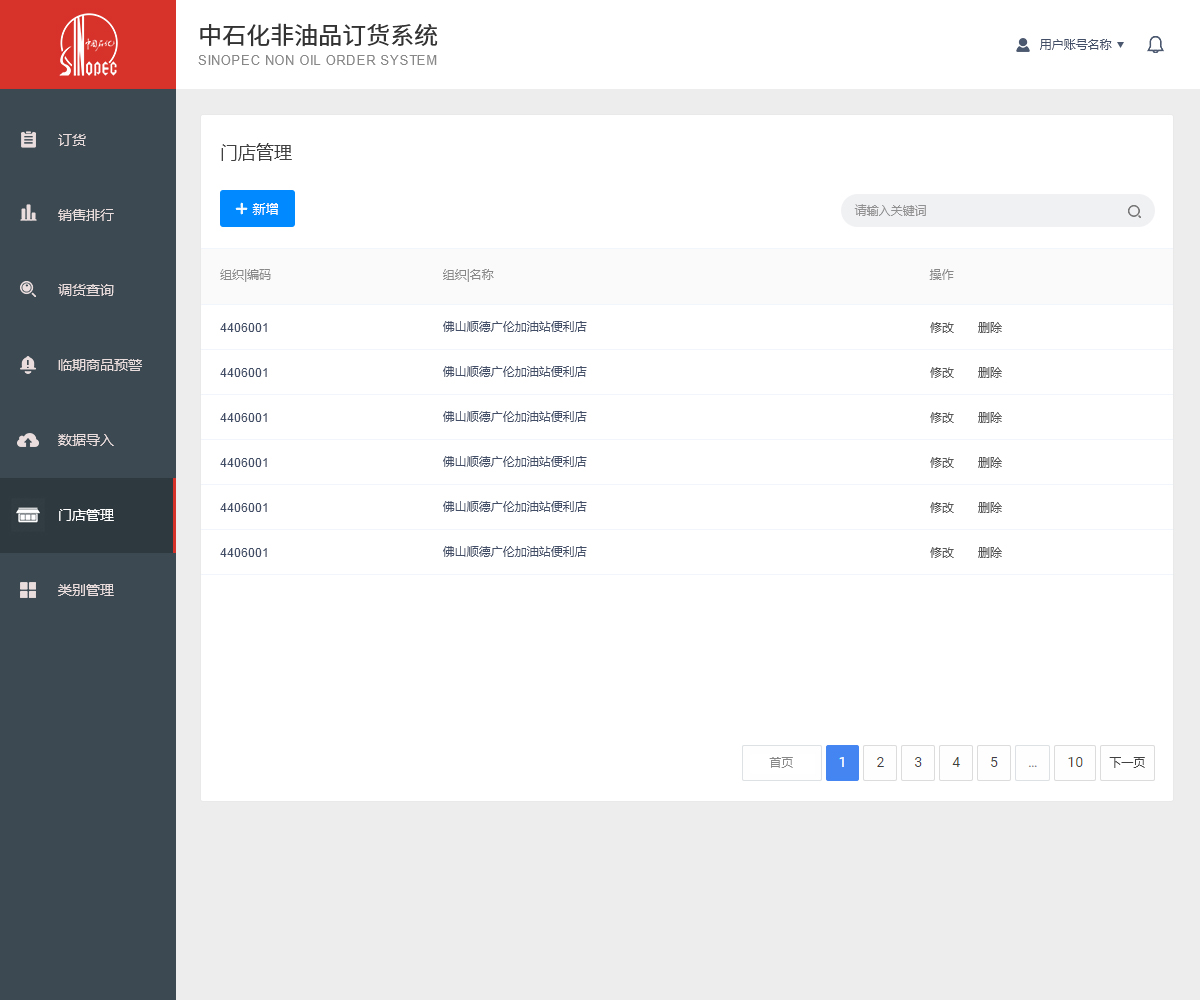Click the search magnifier icon
Image resolution: width=1200 pixels, height=1000 pixels.
tap(1134, 211)
